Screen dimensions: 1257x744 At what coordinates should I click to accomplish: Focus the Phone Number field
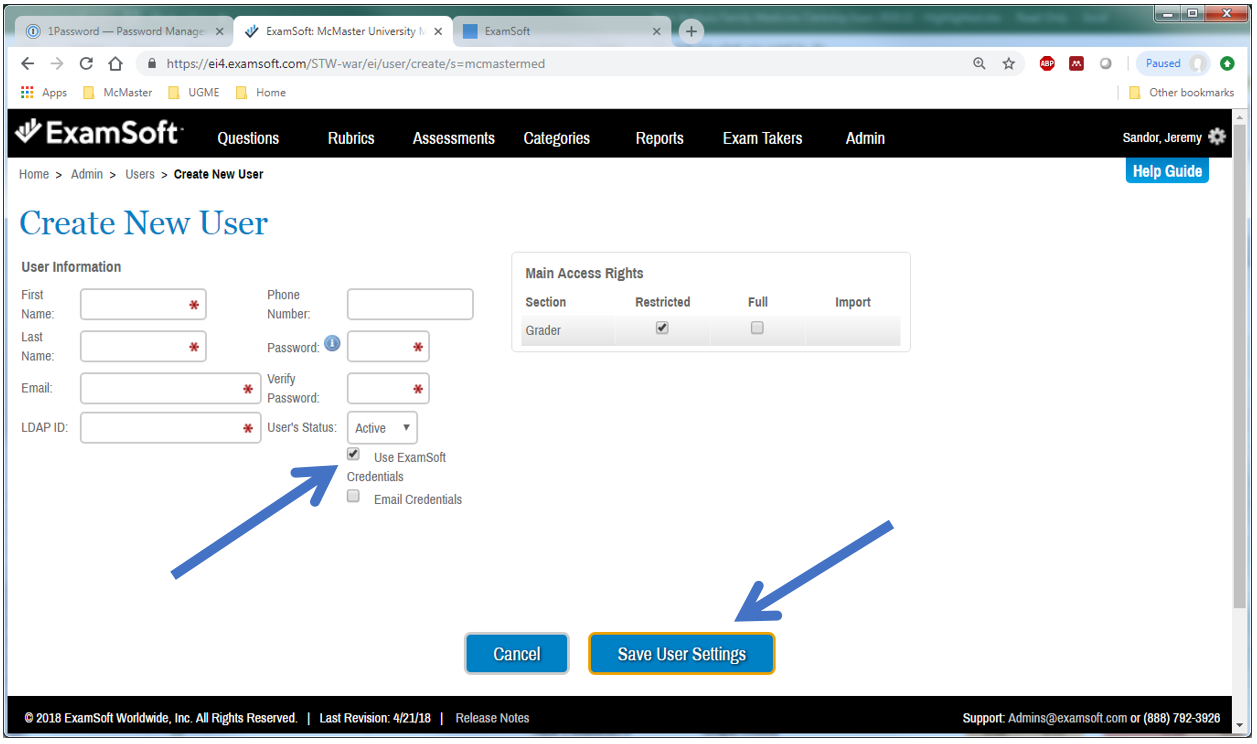tap(410, 305)
